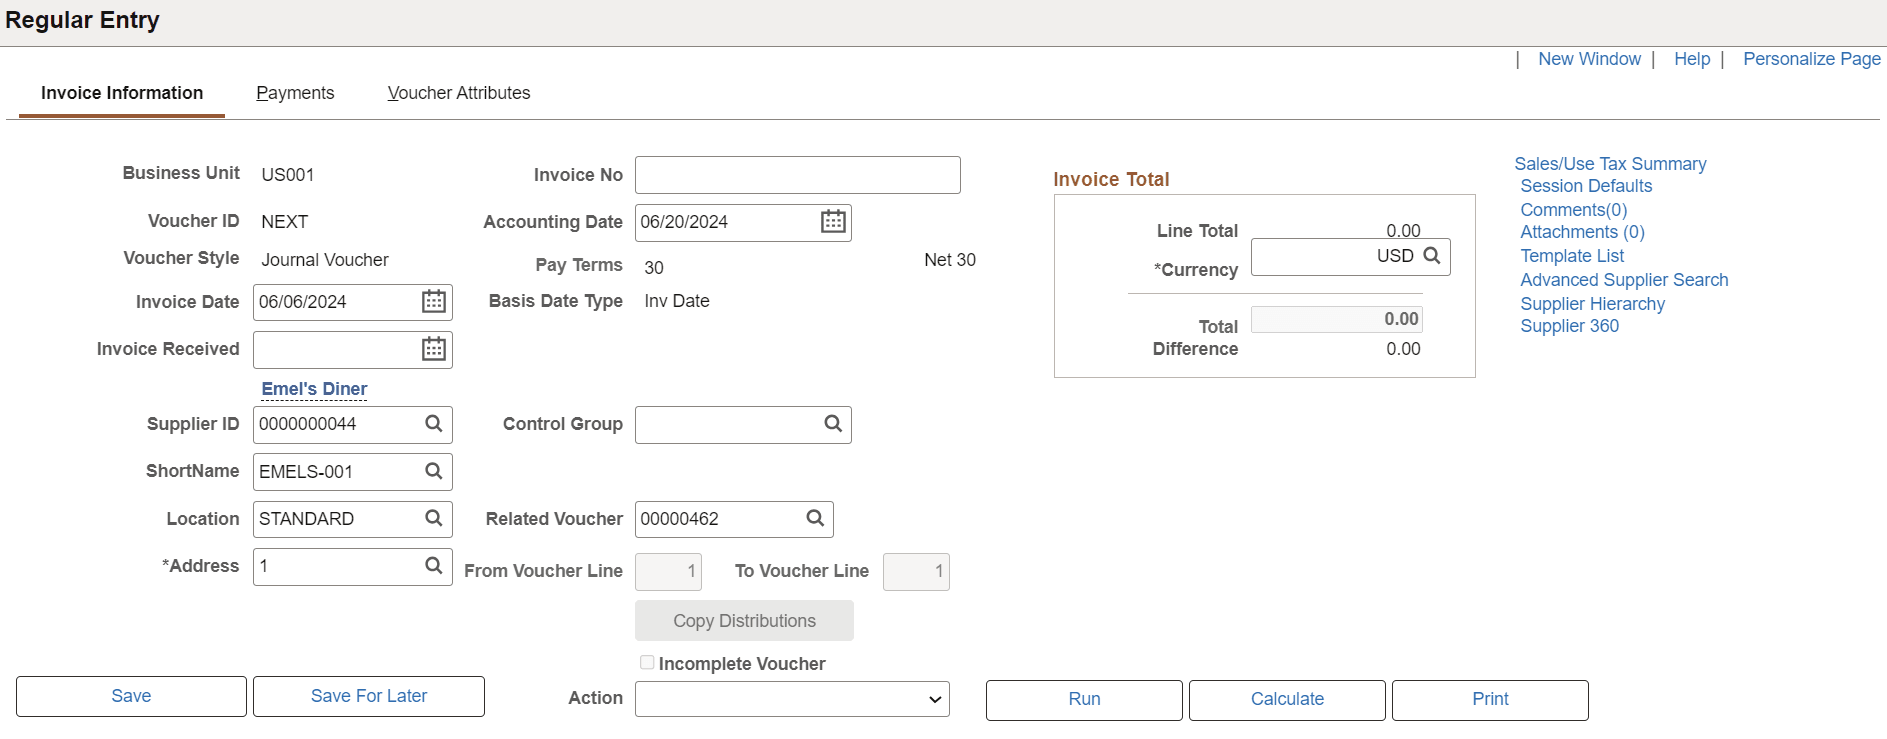The width and height of the screenshot is (1887, 739).
Task: Open the Help link
Action: click(1692, 59)
